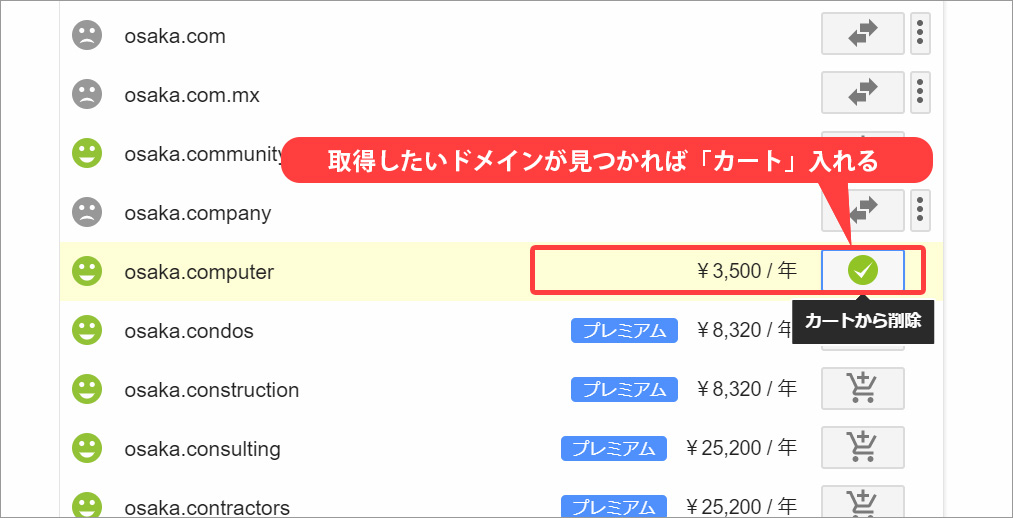
Task: Add osaka.contractors to cart
Action: click(862, 502)
